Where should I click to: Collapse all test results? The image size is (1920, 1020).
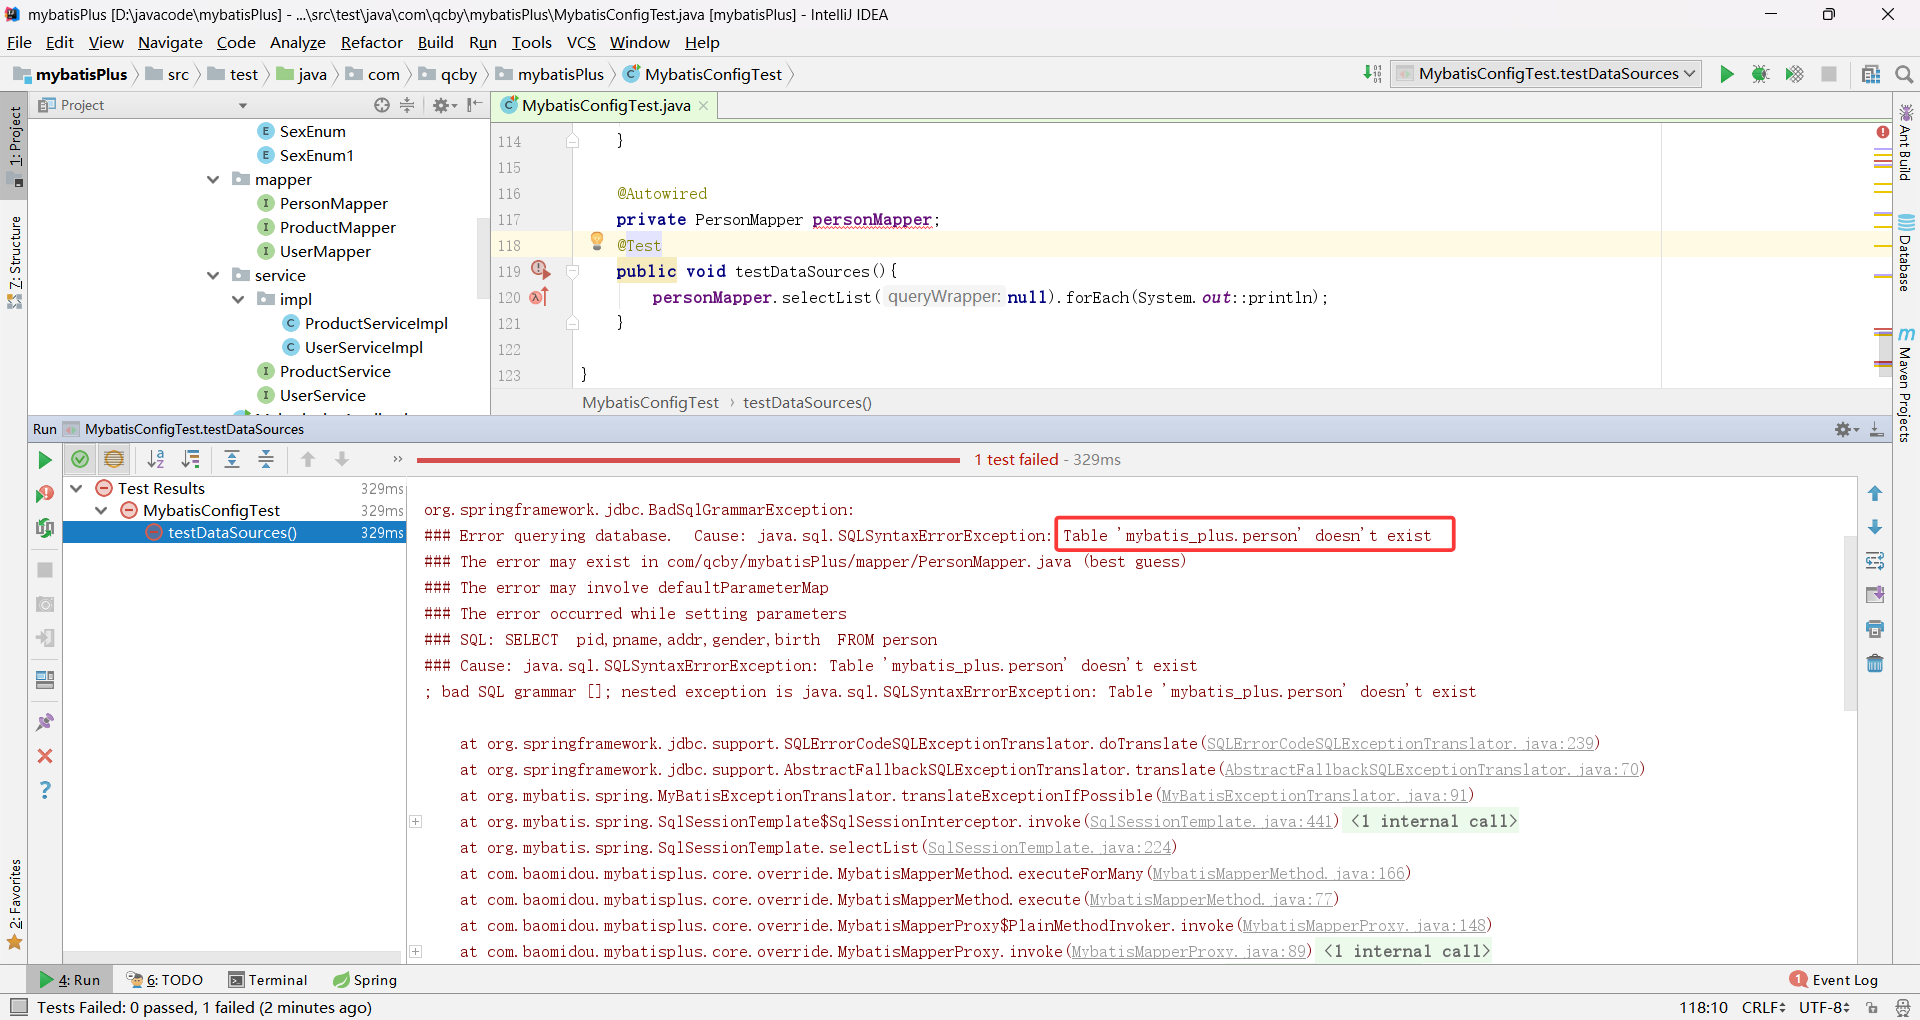click(x=266, y=459)
